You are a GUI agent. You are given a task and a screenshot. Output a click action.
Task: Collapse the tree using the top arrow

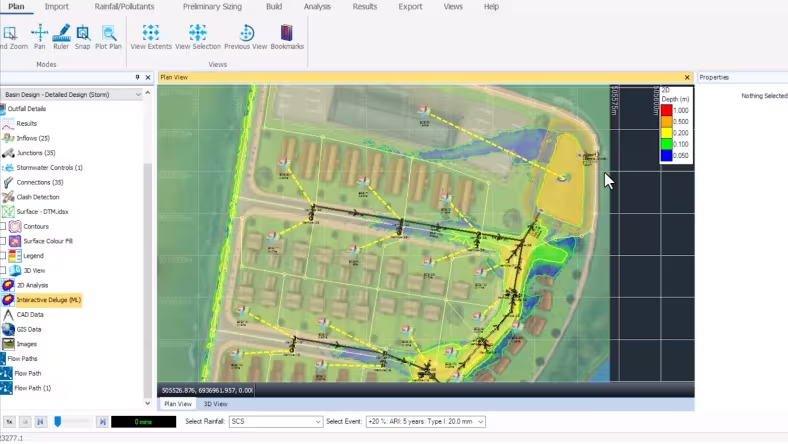147,94
